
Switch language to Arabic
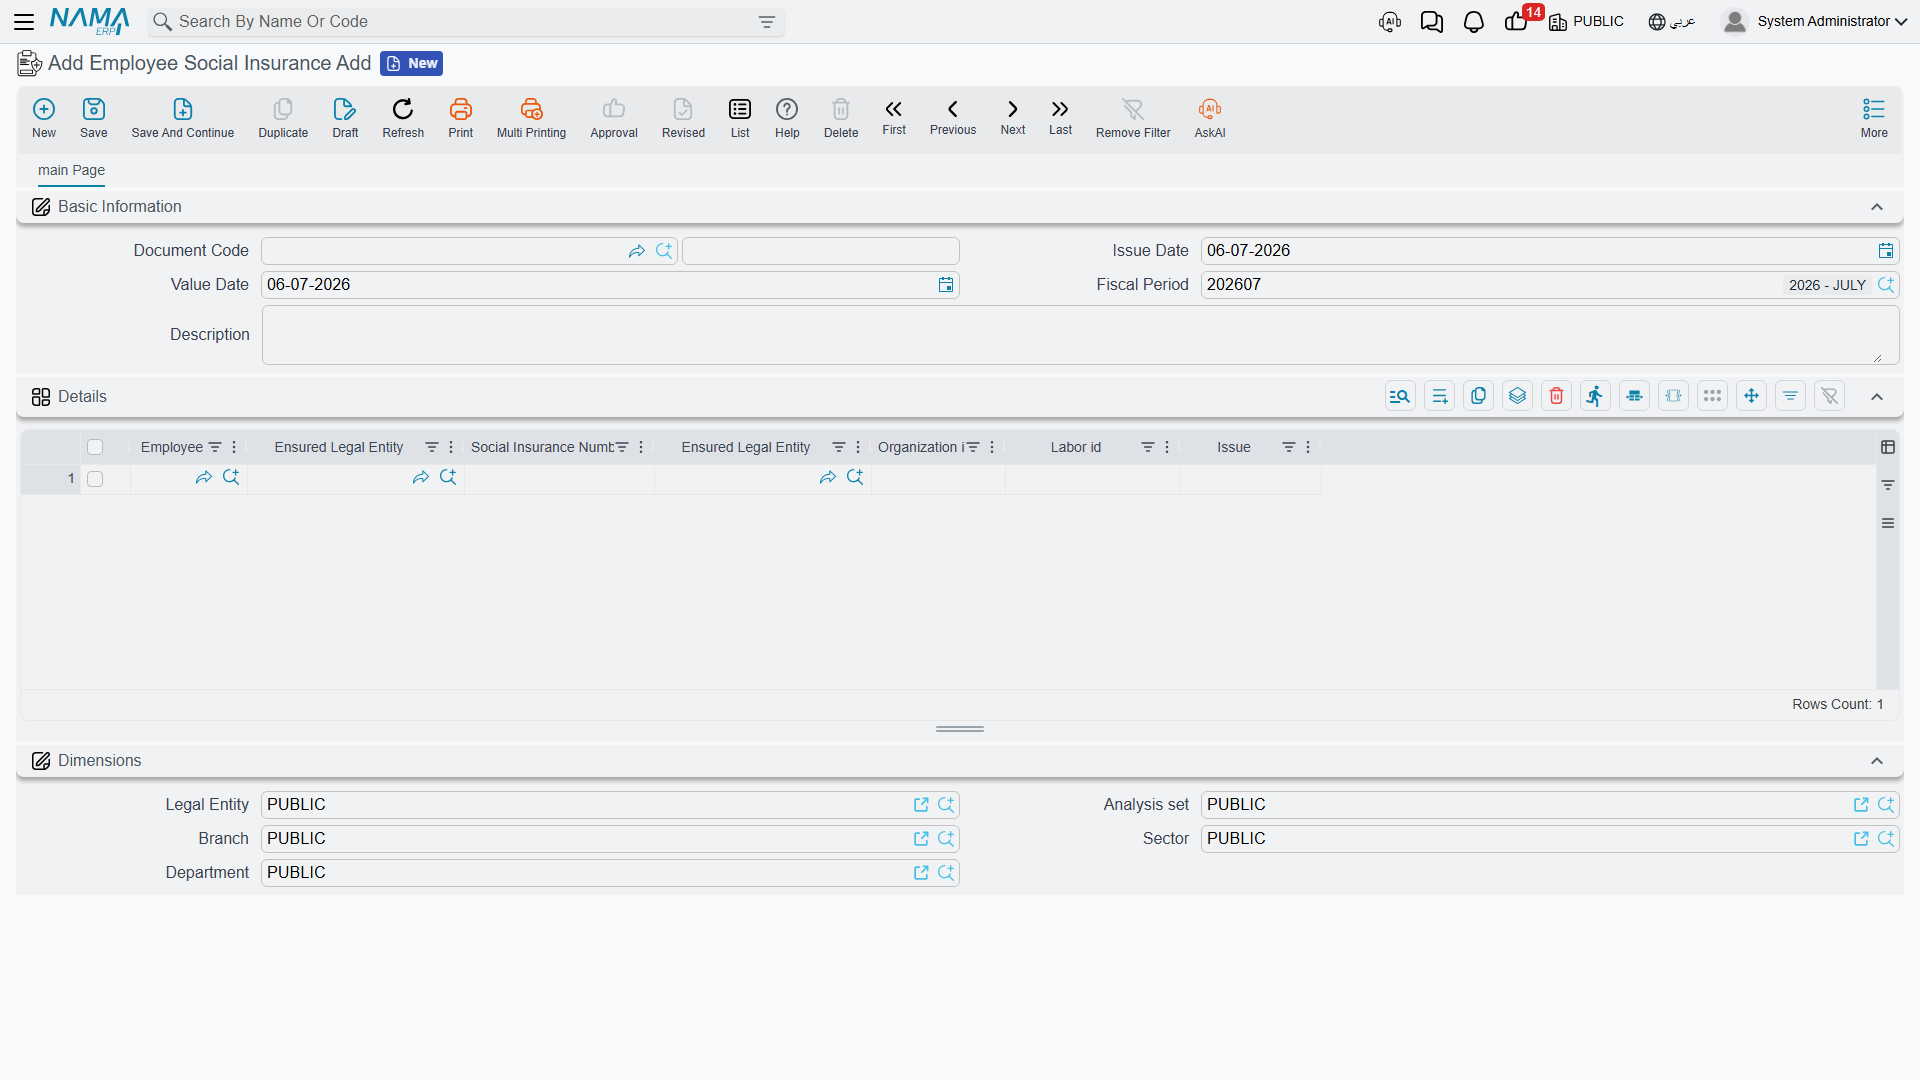click(x=1671, y=22)
